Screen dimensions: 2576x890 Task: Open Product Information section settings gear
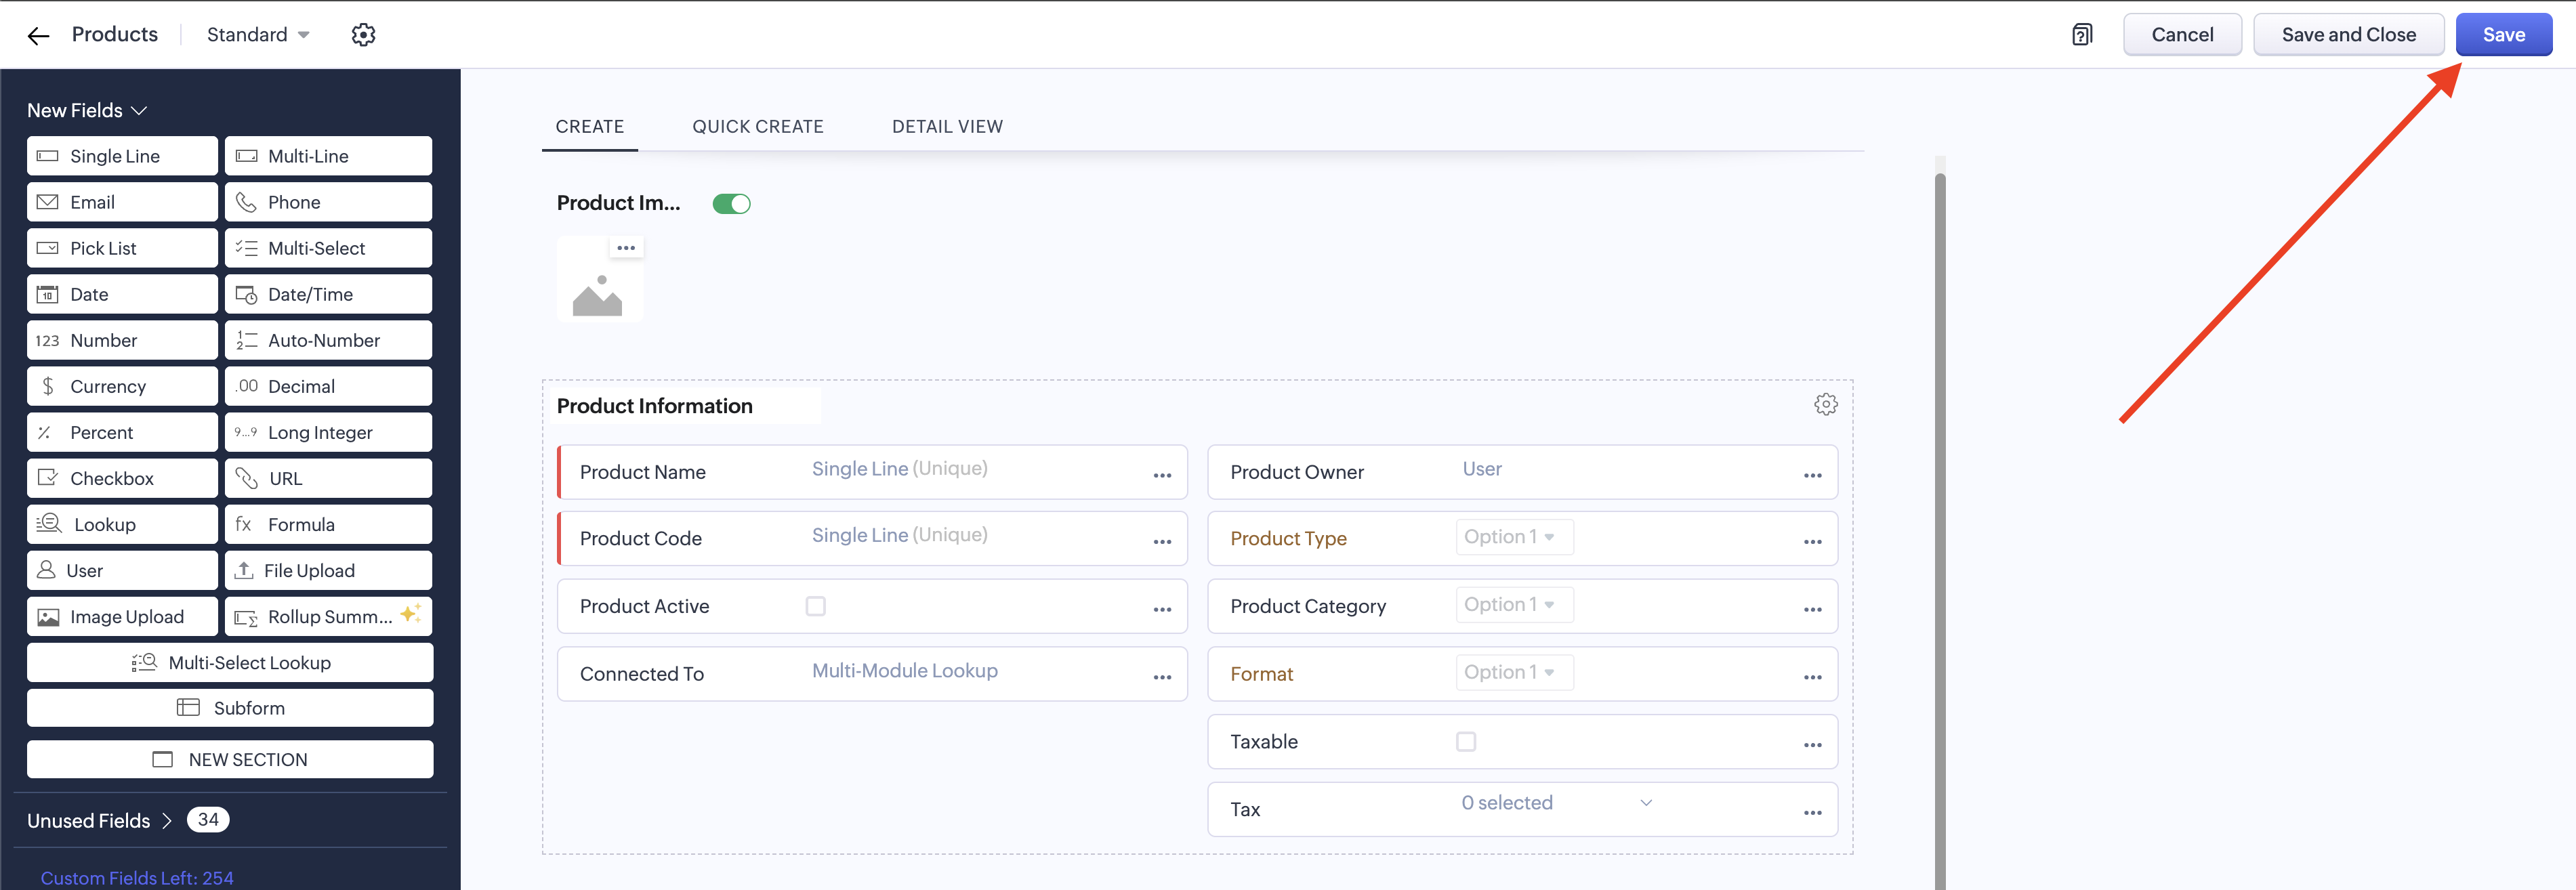(x=1825, y=405)
